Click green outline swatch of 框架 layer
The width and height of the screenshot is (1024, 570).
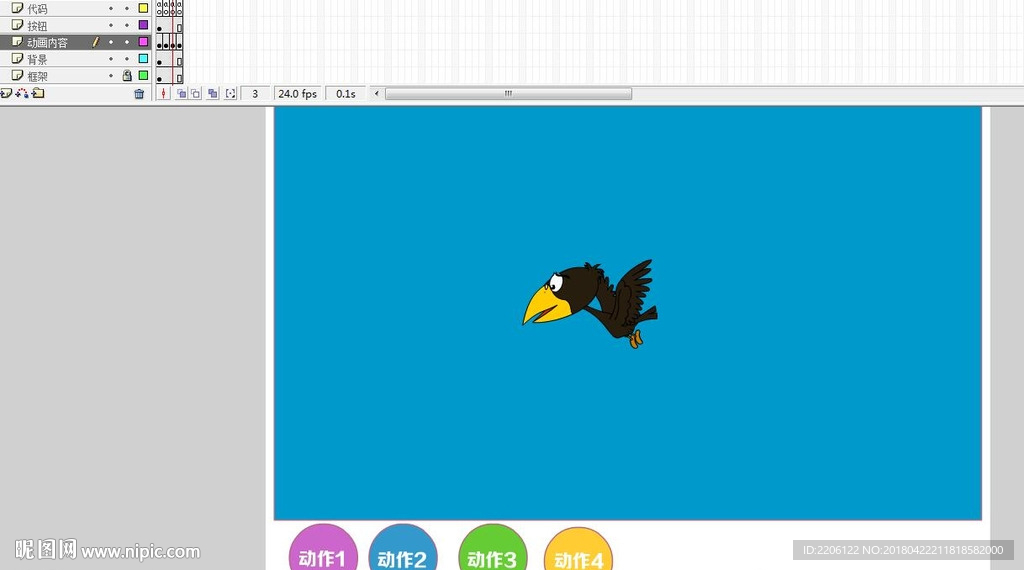(x=143, y=76)
